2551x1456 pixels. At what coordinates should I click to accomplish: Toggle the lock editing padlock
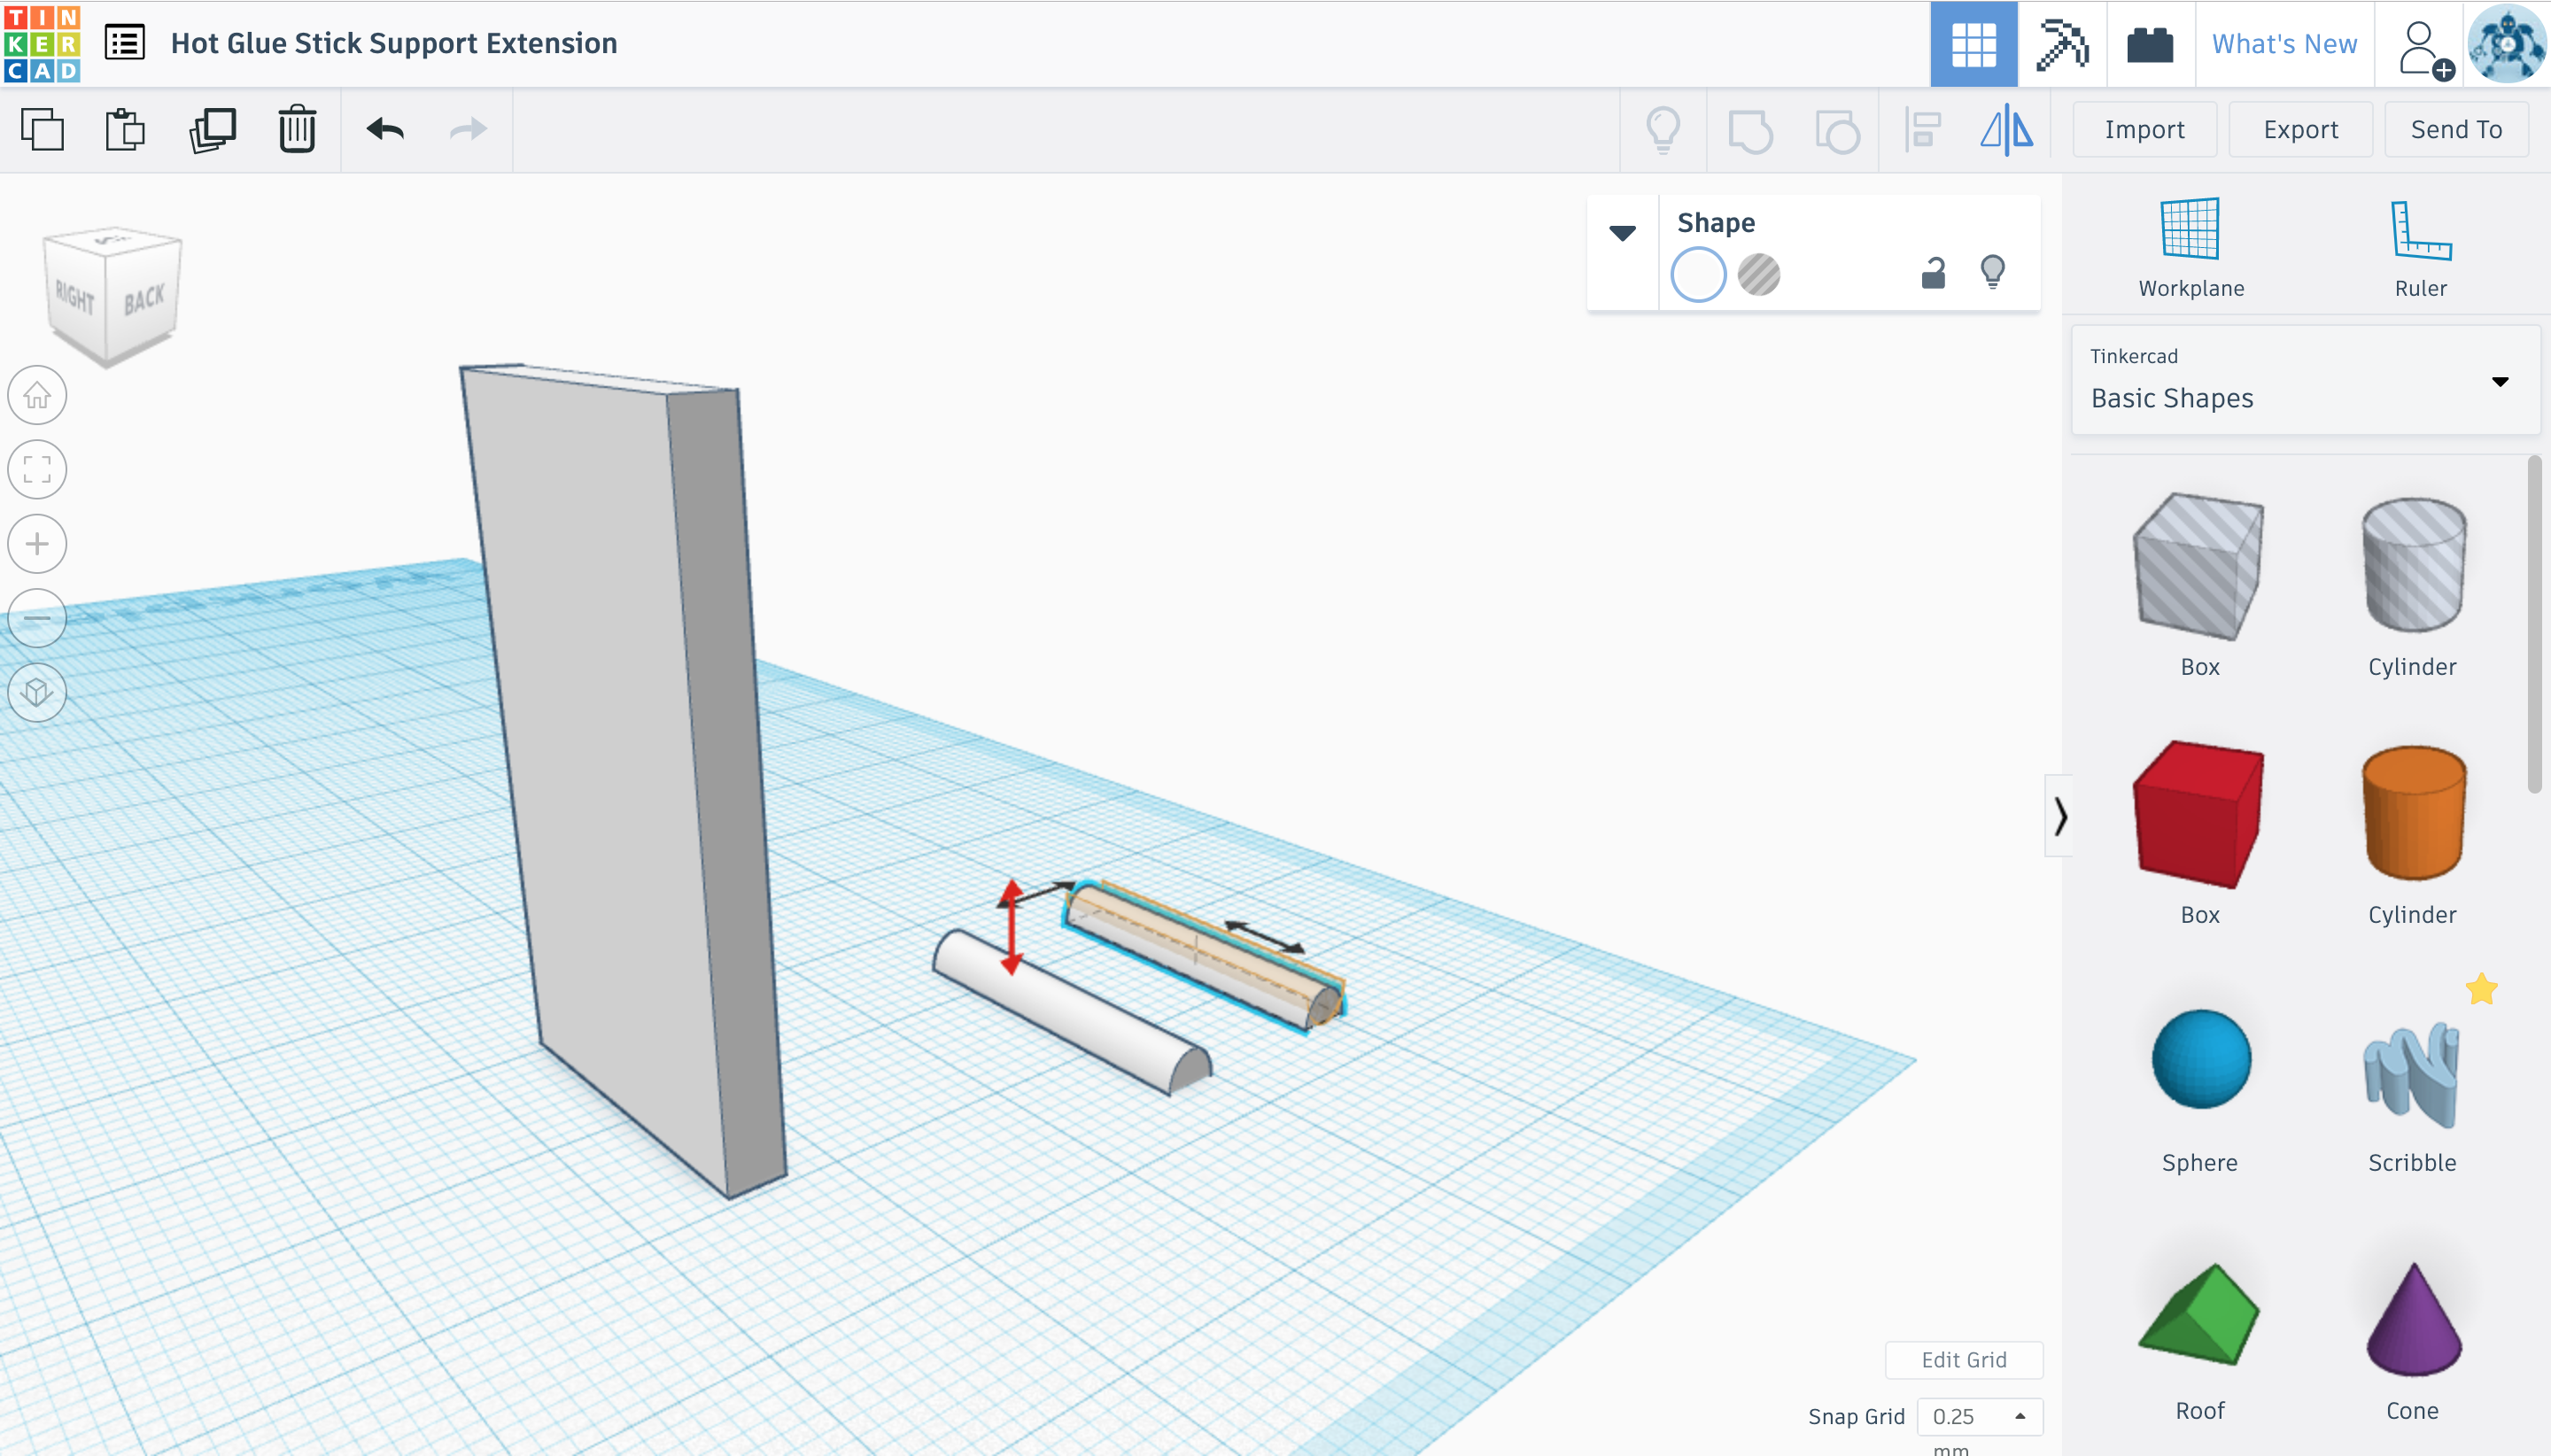1933,273
